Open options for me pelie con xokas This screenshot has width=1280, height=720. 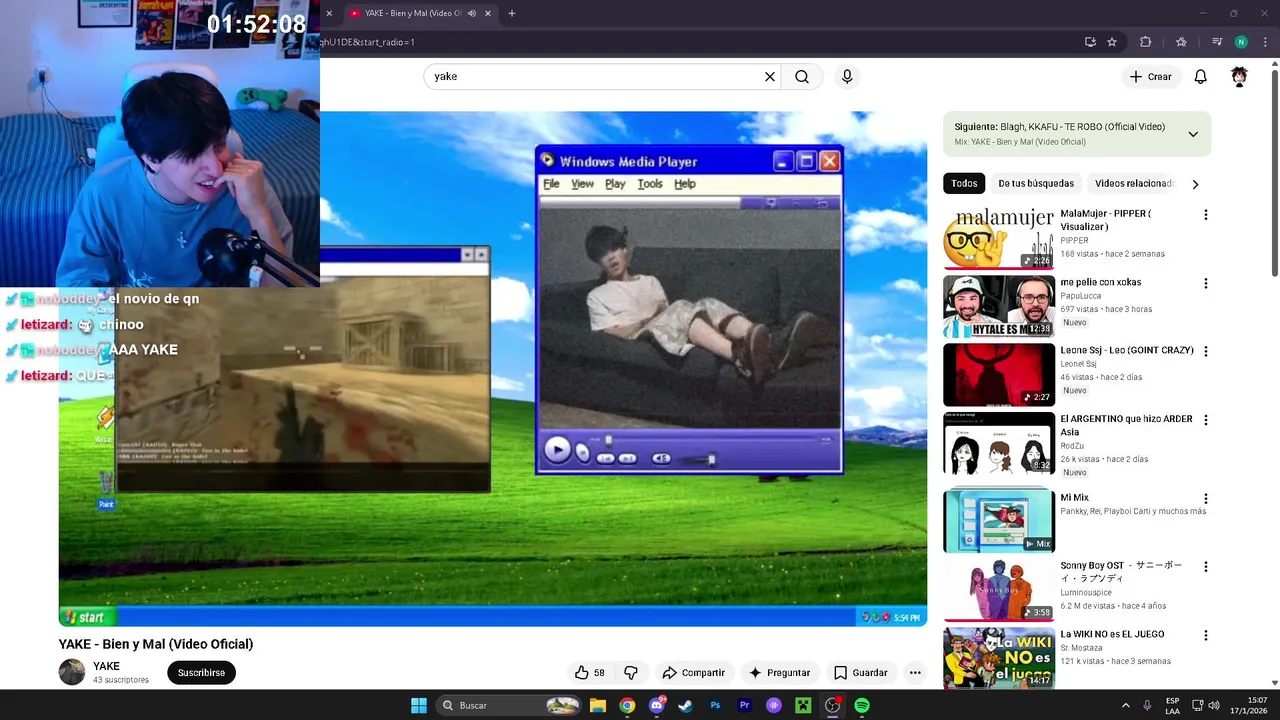pyautogui.click(x=1205, y=283)
